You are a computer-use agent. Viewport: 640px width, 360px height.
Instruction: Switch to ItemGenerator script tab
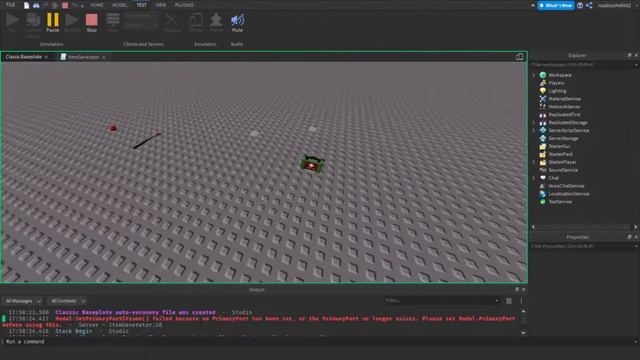tap(83, 57)
